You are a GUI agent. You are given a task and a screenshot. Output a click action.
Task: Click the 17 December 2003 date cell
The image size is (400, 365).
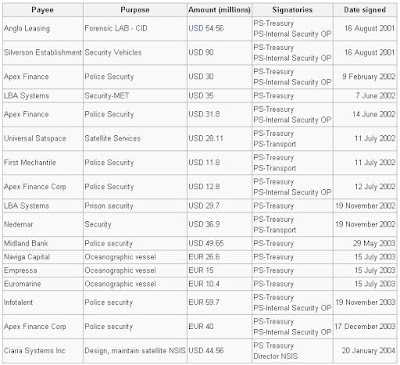coord(365,327)
